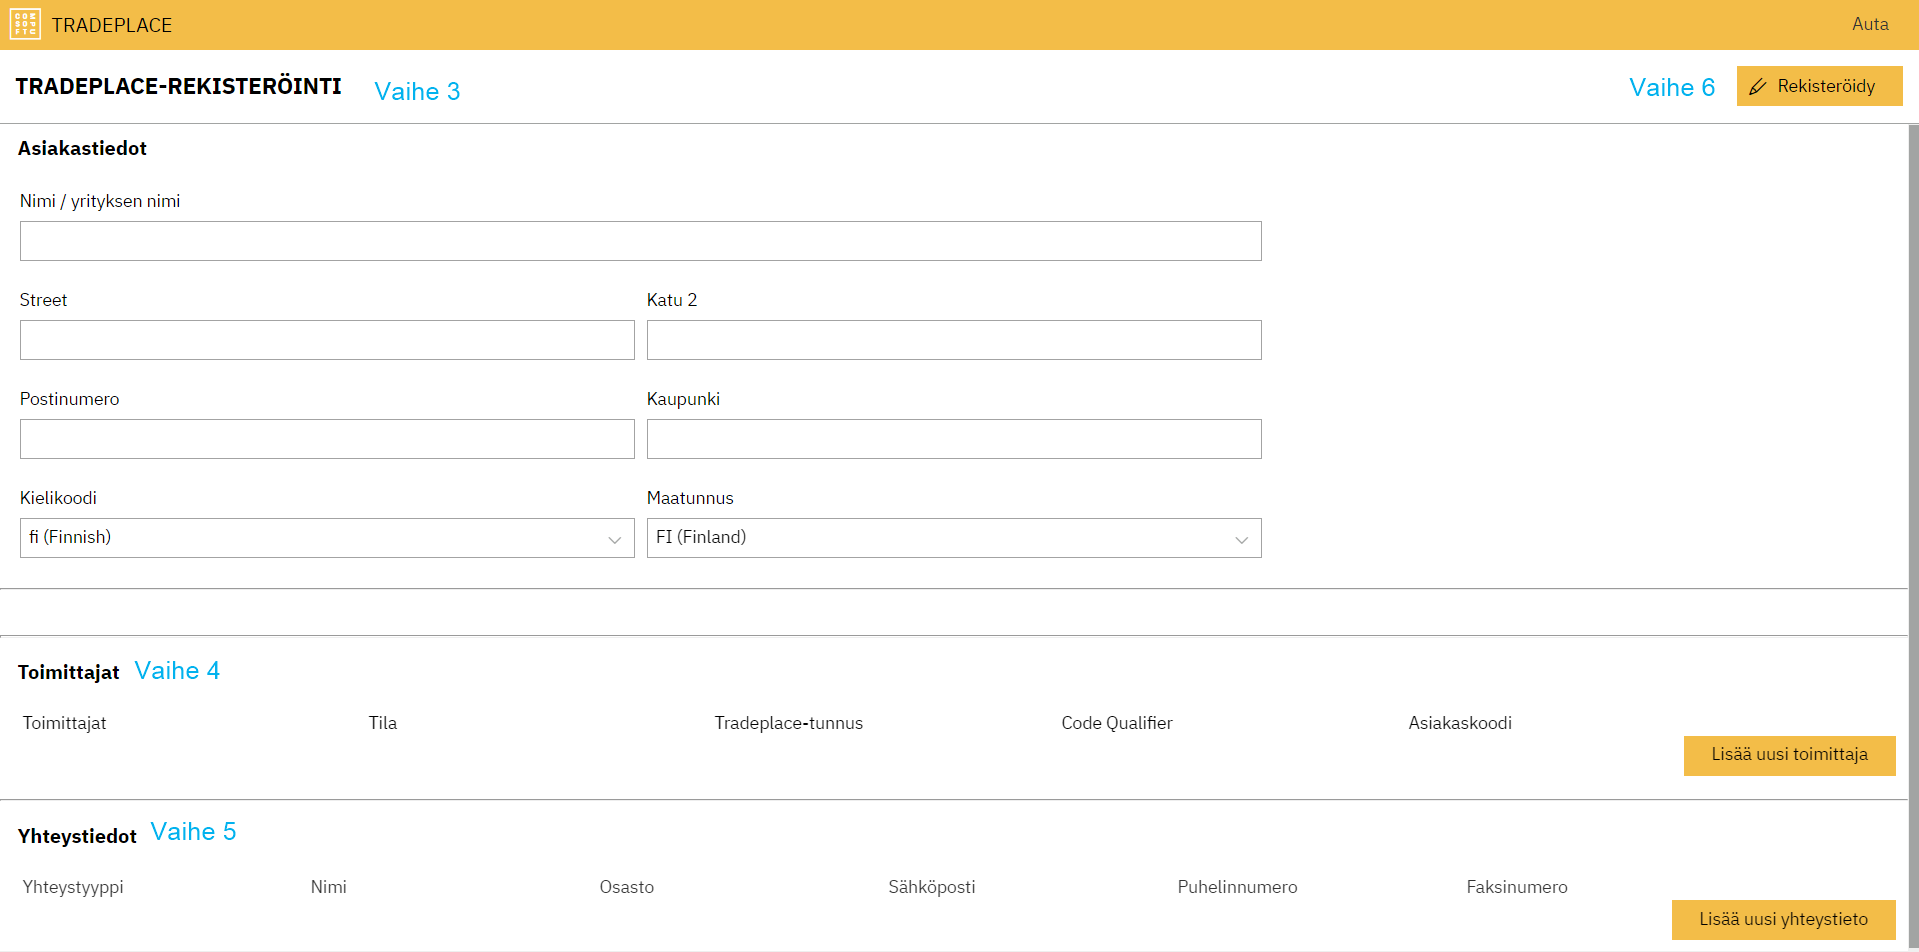Click into the Katu 2 field
1919x952 pixels.
(x=953, y=340)
